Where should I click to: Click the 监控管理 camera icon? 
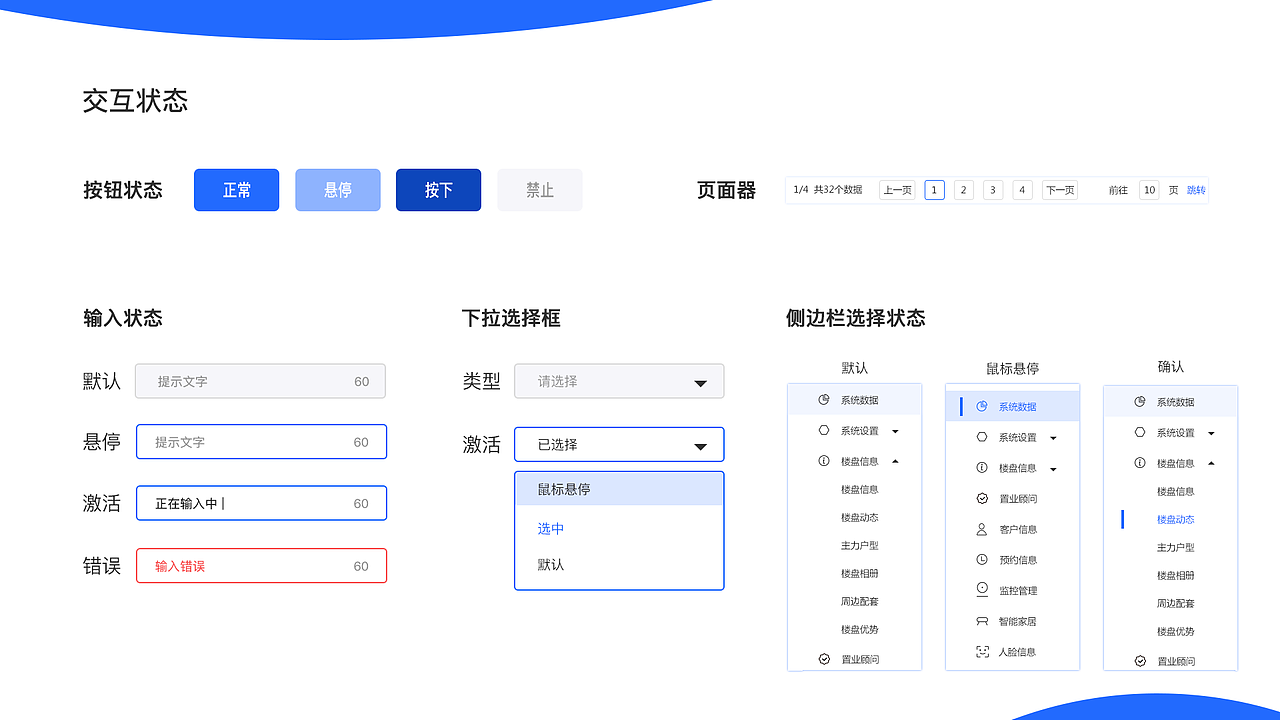coord(982,590)
